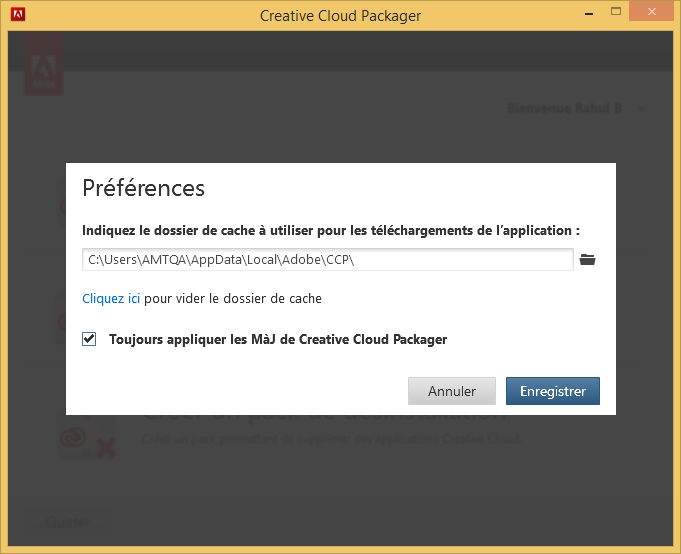681x554 pixels.
Task: Click 'Cliquez ici' to empty the cache folder
Action: [111, 298]
